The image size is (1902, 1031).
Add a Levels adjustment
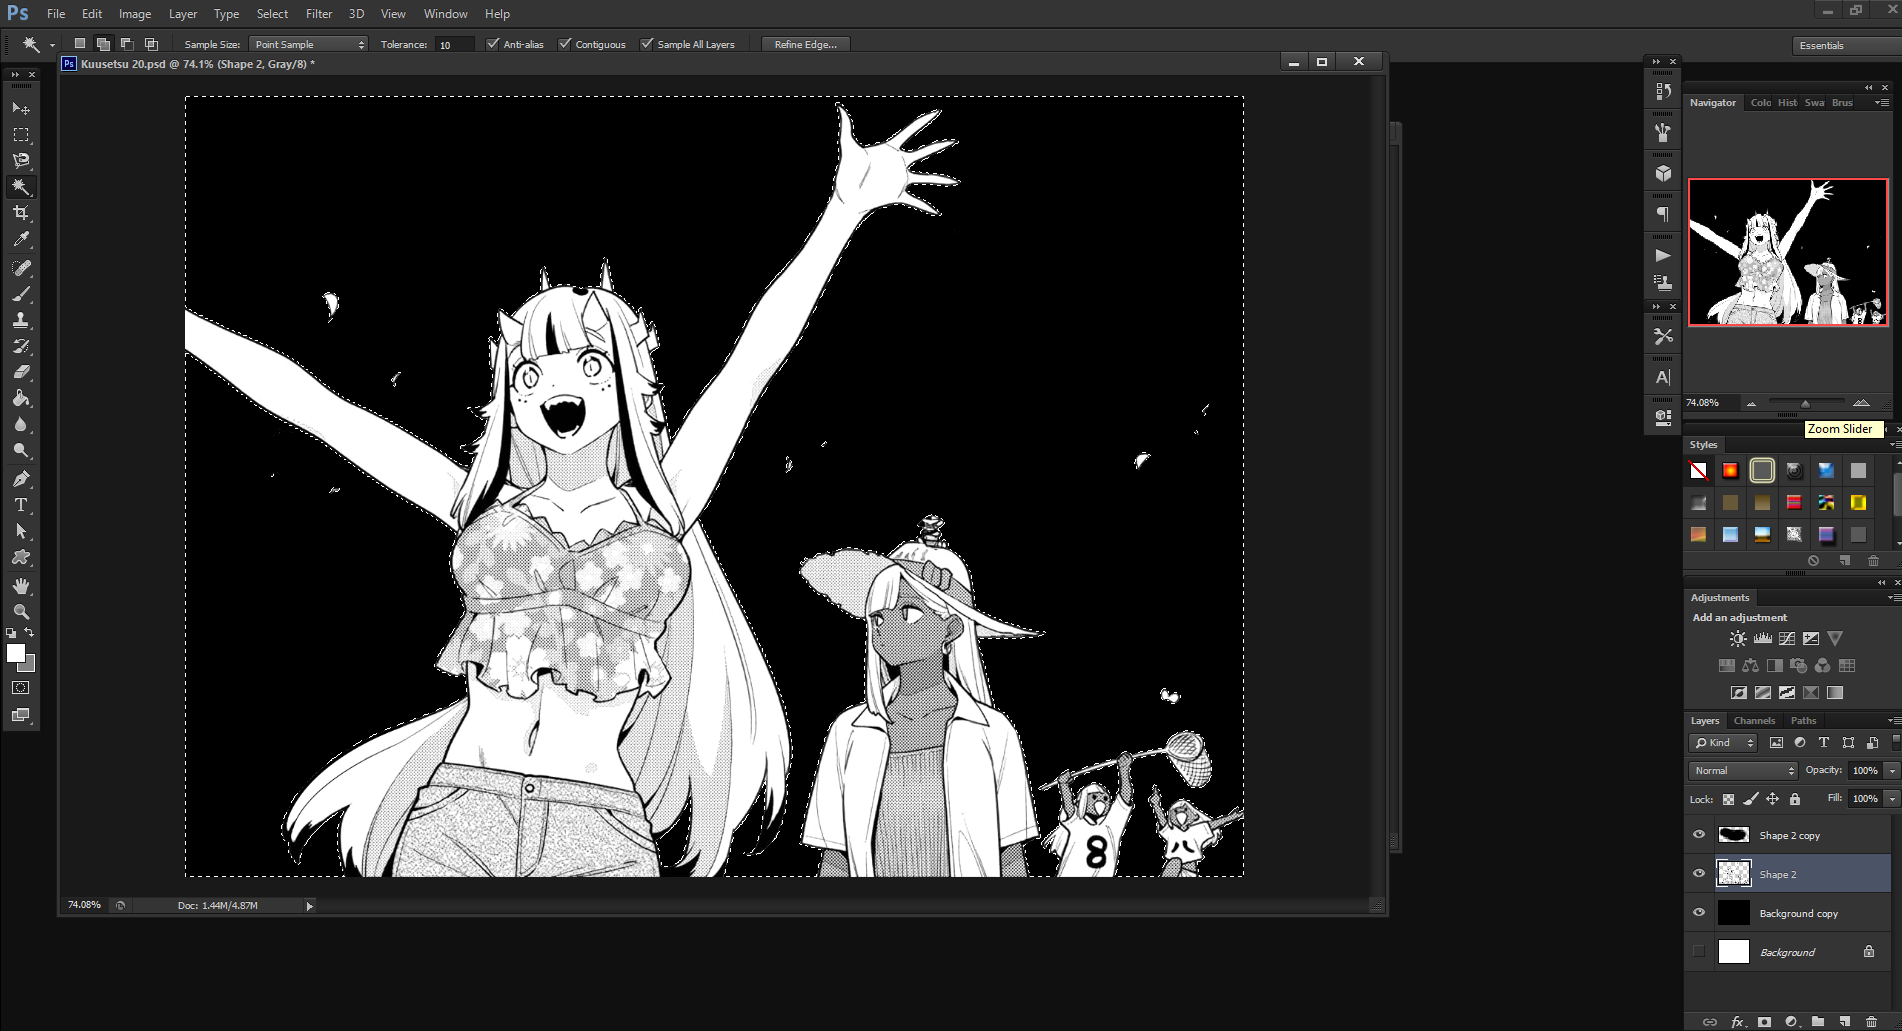pos(1762,639)
